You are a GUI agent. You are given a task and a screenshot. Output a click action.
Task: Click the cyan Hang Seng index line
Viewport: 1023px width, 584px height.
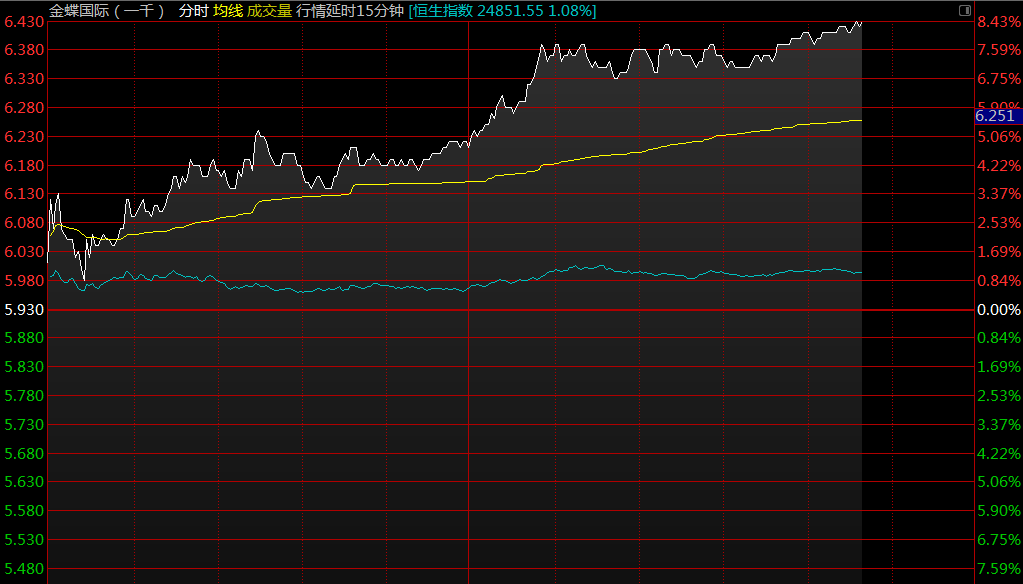(600, 267)
